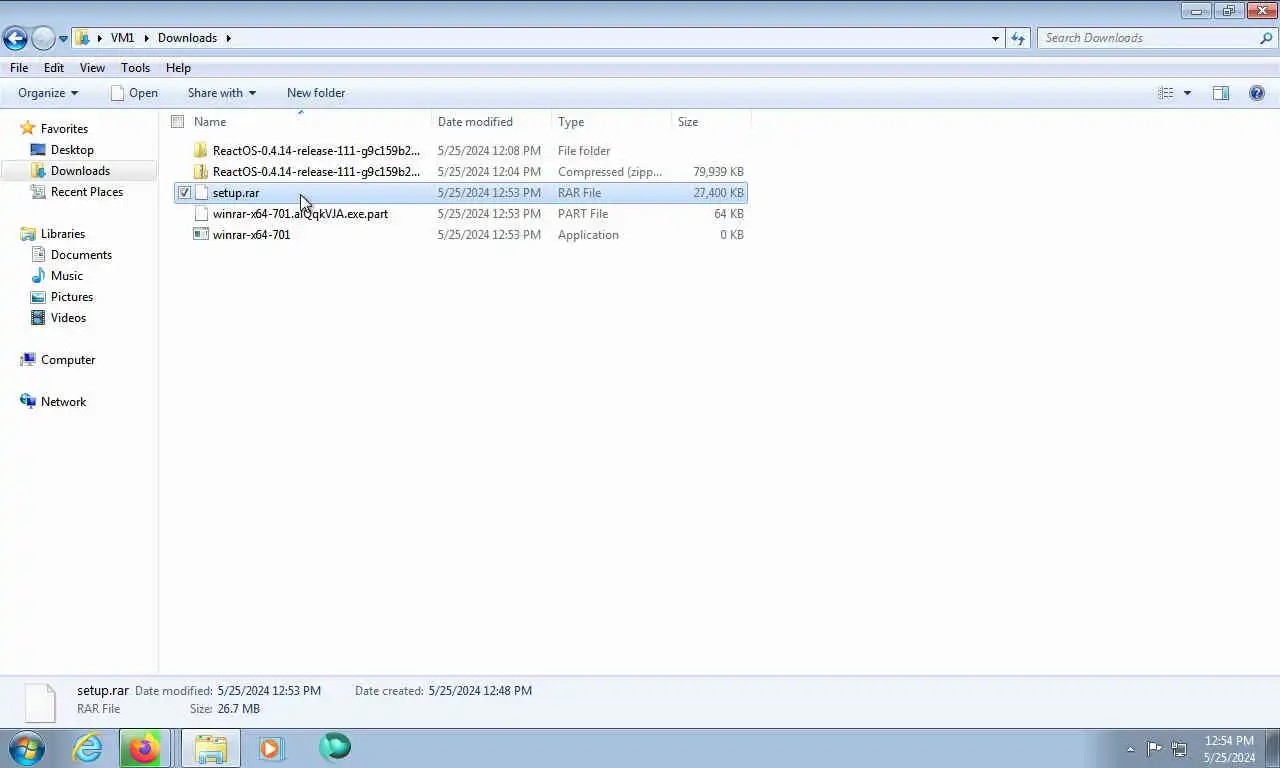Viewport: 1280px width, 768px height.
Task: Click the teal round taskbar app icon
Action: 335,747
